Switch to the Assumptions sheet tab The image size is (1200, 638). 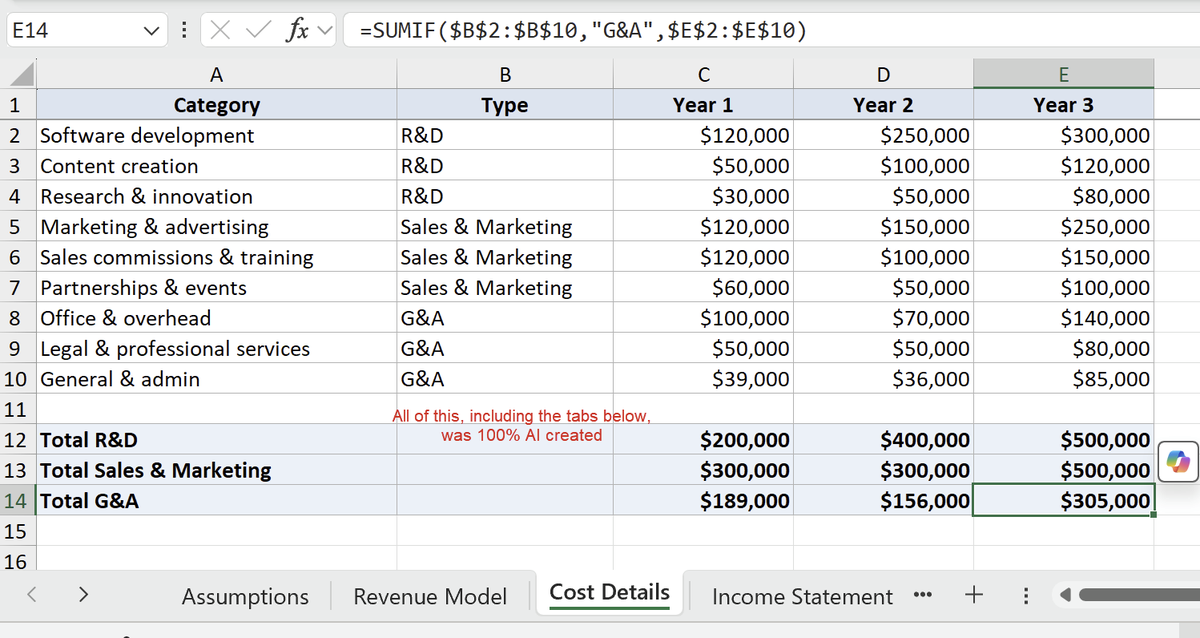point(245,597)
